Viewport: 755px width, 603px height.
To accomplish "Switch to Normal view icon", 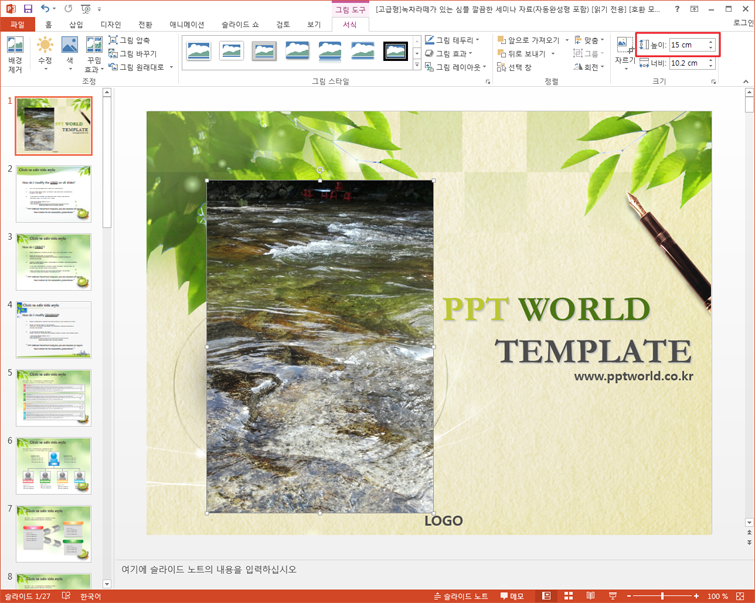I will click(x=546, y=596).
